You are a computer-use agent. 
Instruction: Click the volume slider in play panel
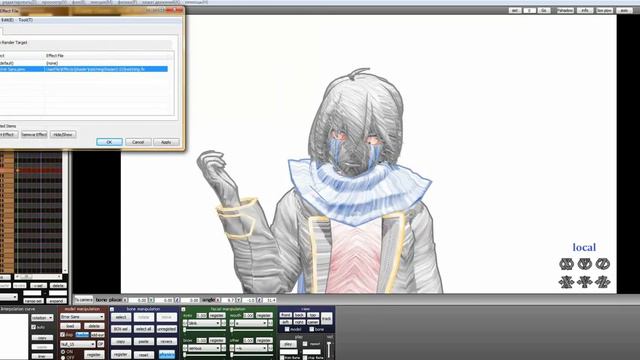[x=329, y=349]
